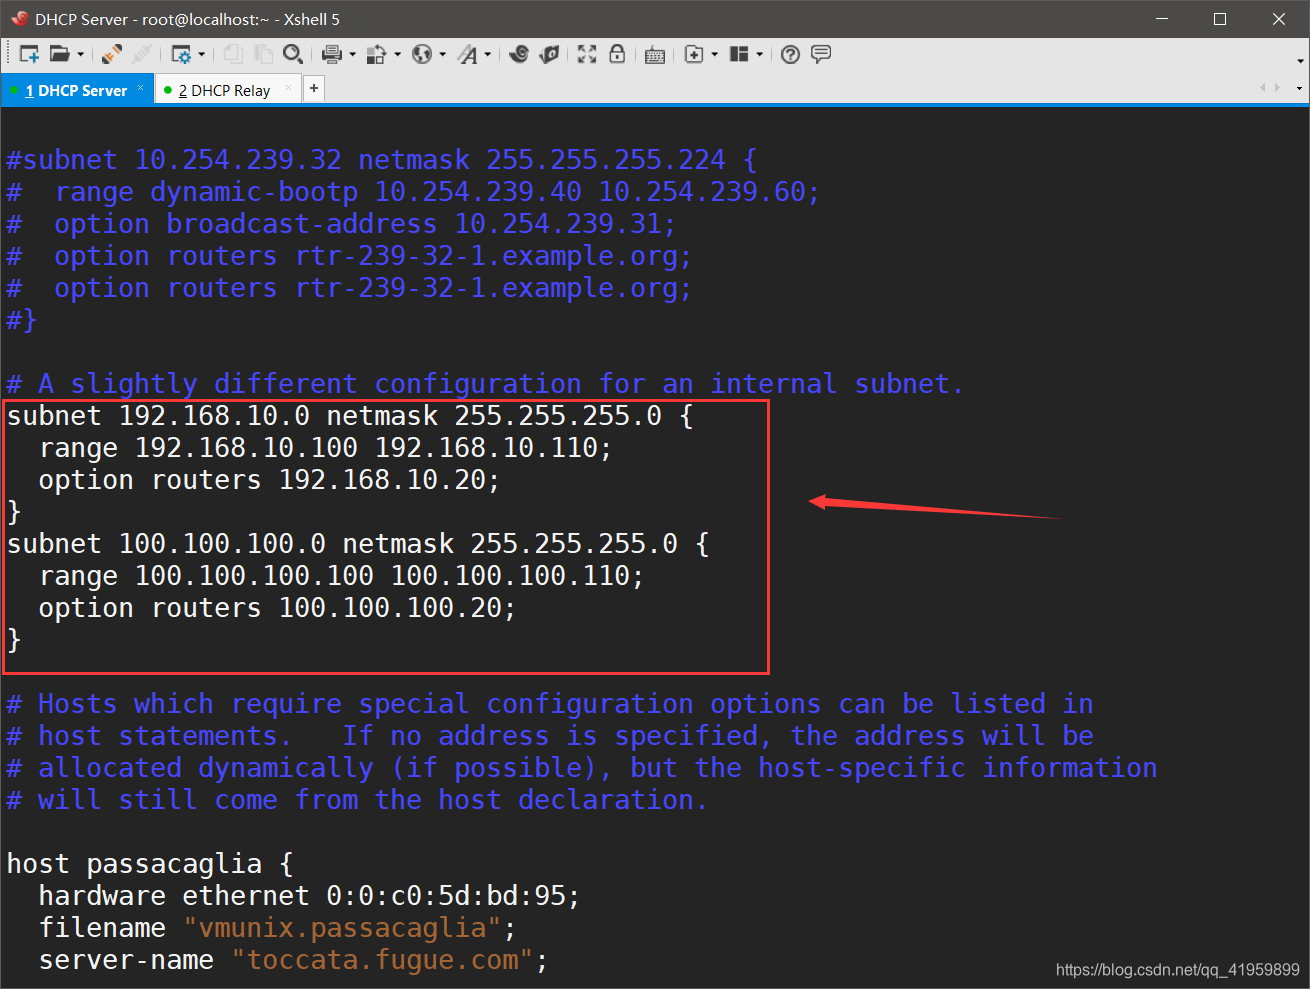
Task: Click the toolbar options arrow at far right
Action: [1300, 60]
